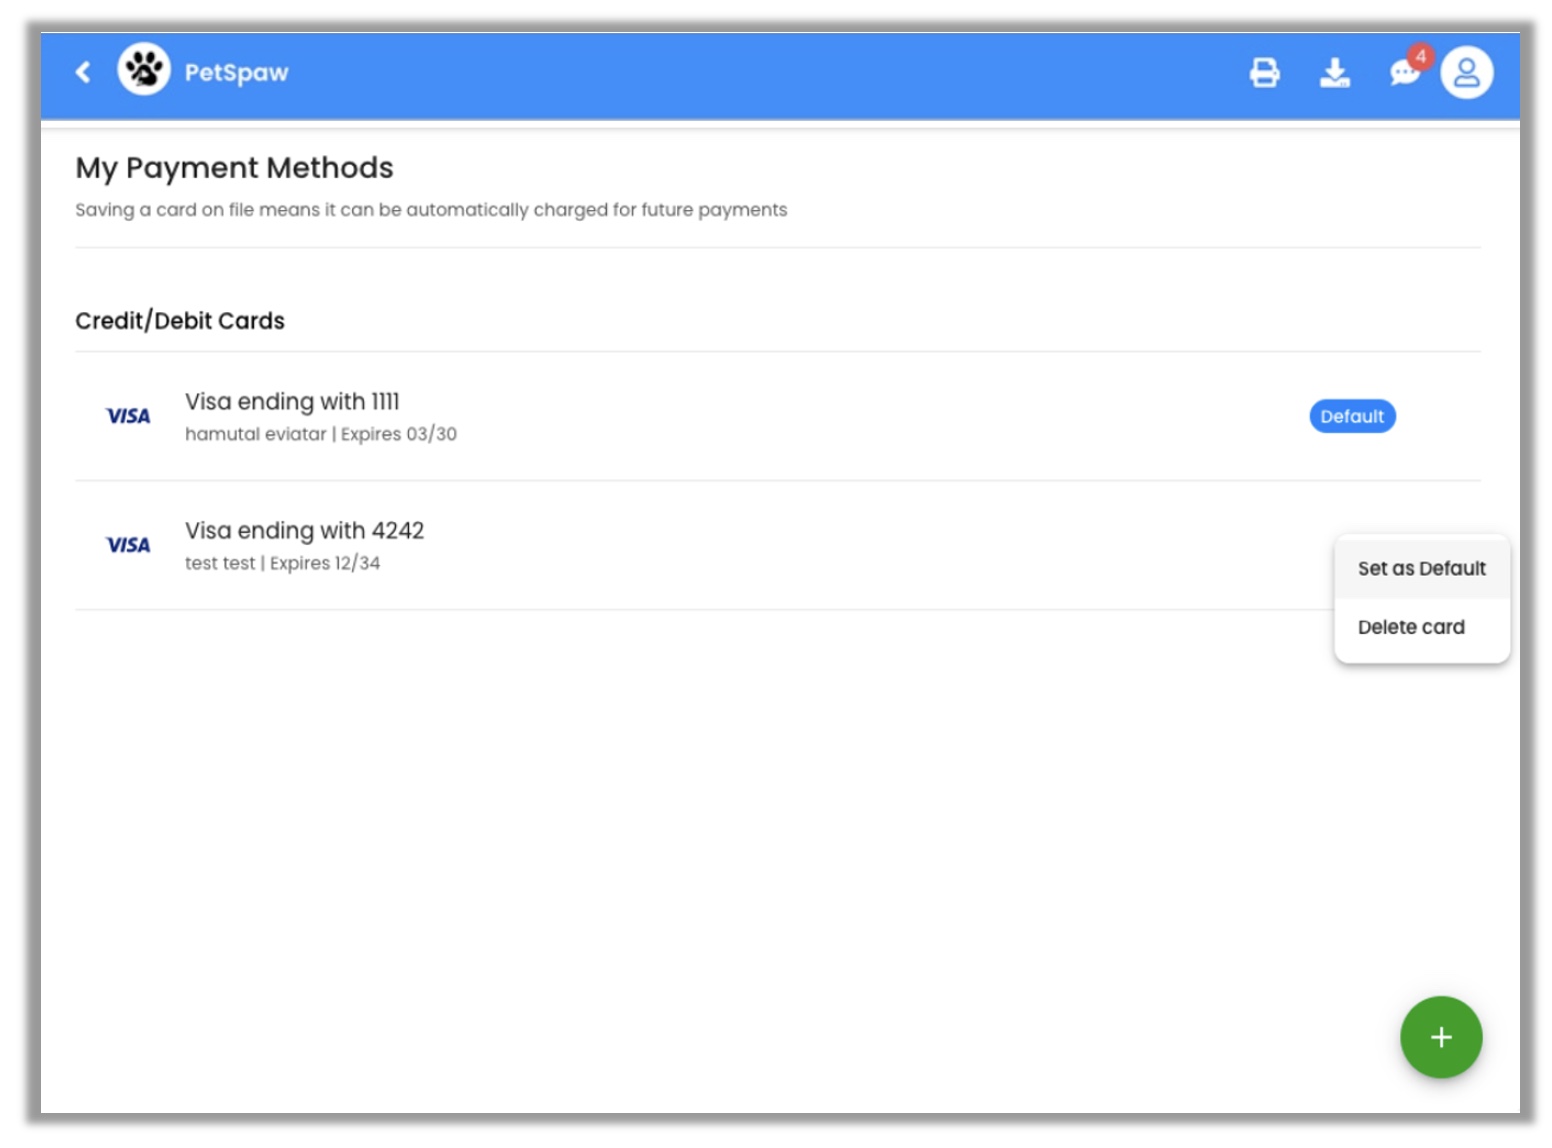Click the Visa logo for card 1111
Image resolution: width=1552 pixels, height=1148 pixels.
point(128,416)
